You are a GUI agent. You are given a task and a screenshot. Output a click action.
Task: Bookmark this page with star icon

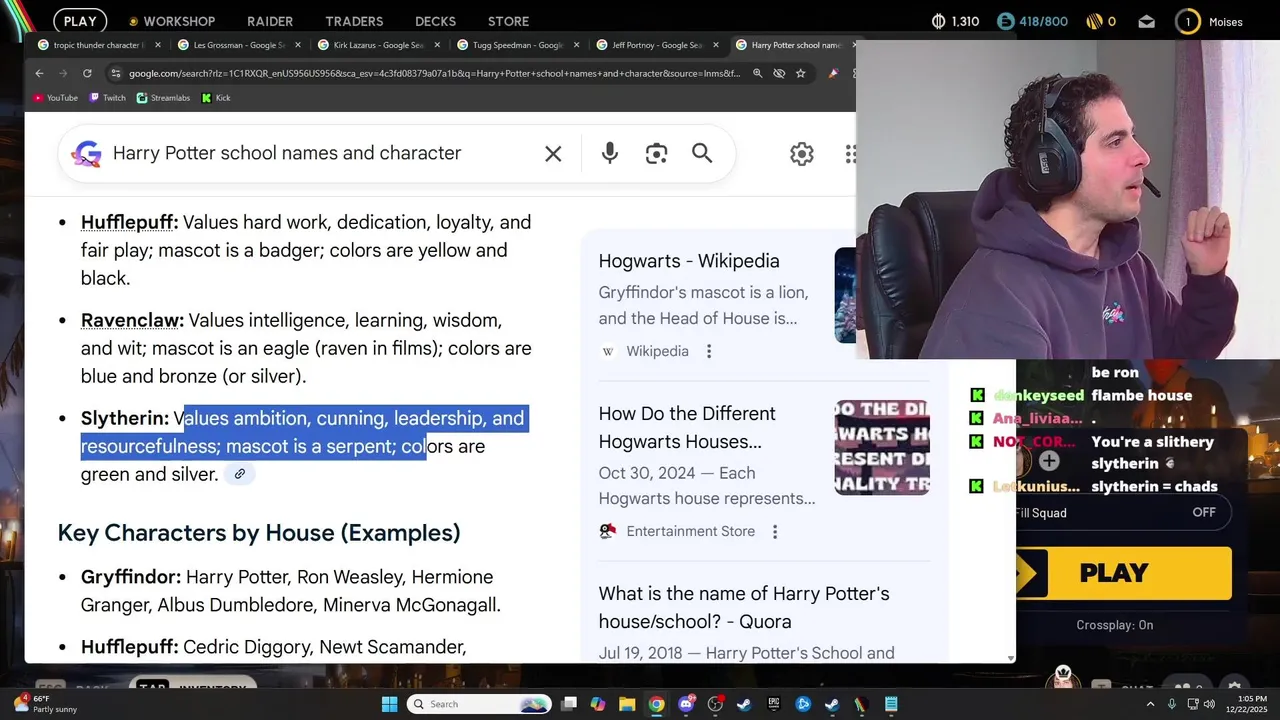(x=800, y=73)
